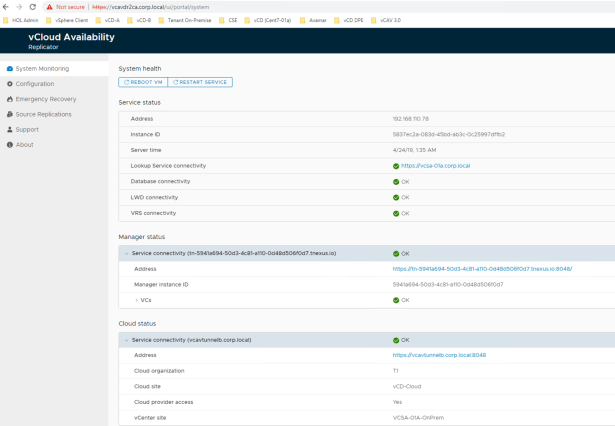Viewport: 615px width, 426px height.
Task: Open the Emergency Recovery menu item
Action: click(x=46, y=99)
